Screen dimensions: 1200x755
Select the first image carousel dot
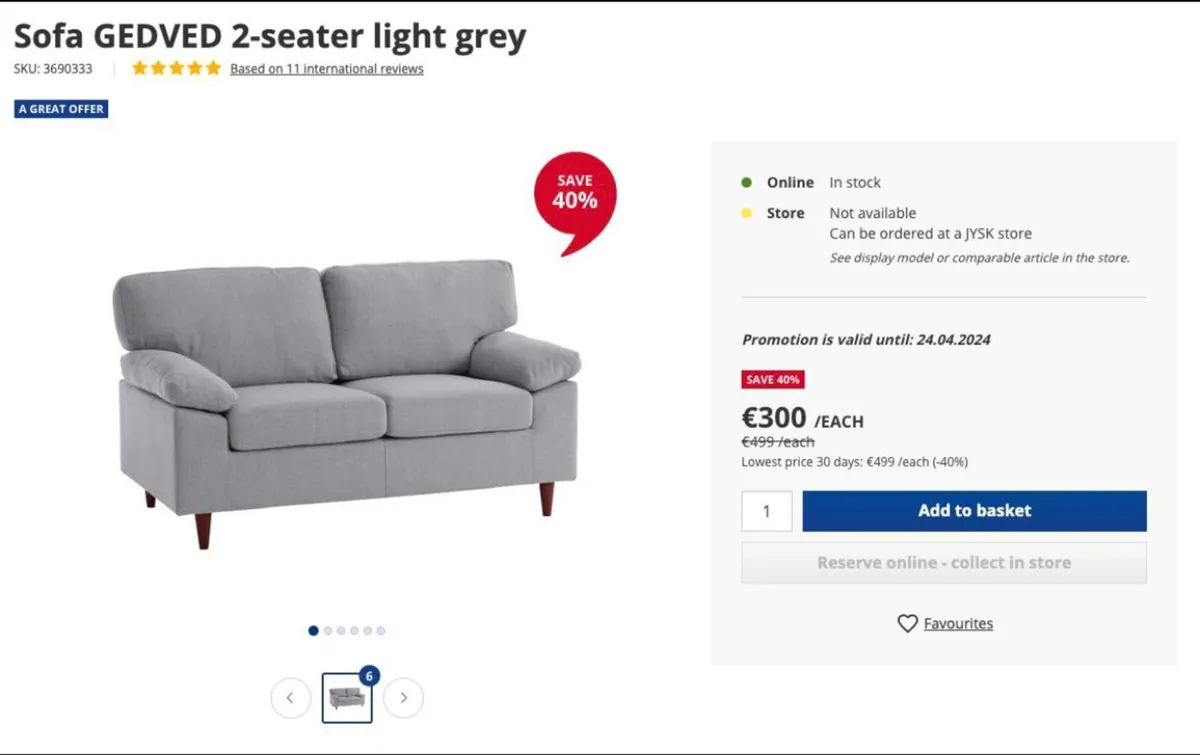[x=313, y=631]
